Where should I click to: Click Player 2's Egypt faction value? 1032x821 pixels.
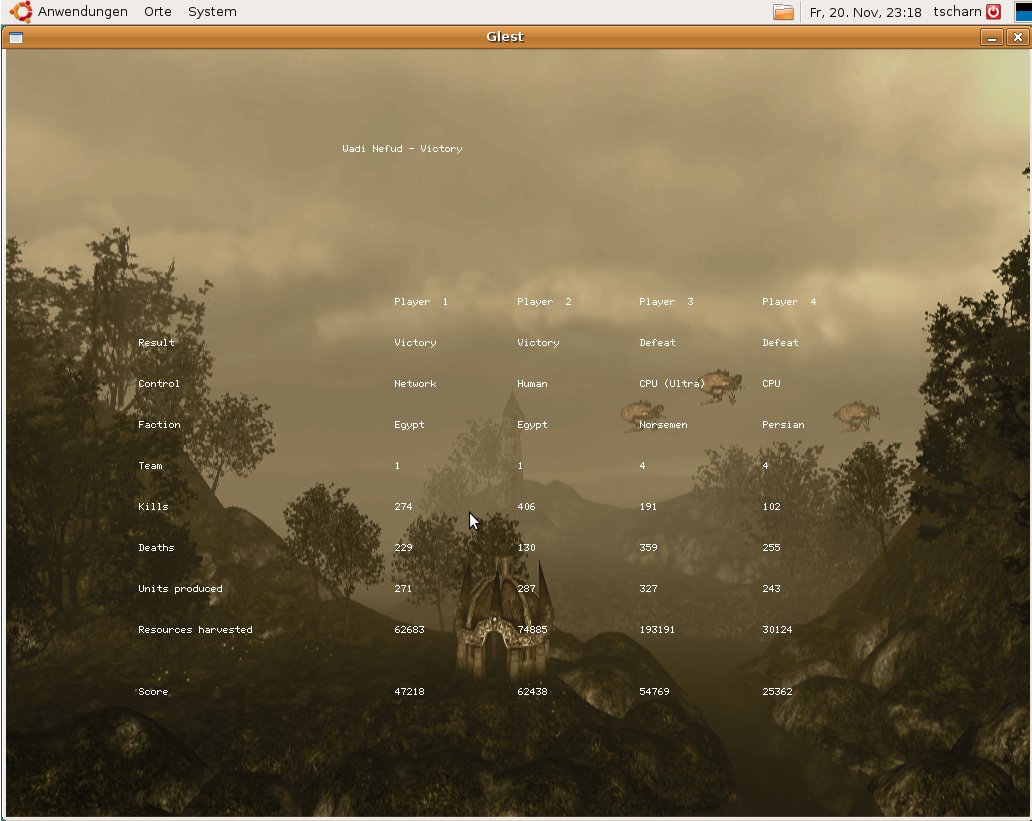[x=532, y=425]
